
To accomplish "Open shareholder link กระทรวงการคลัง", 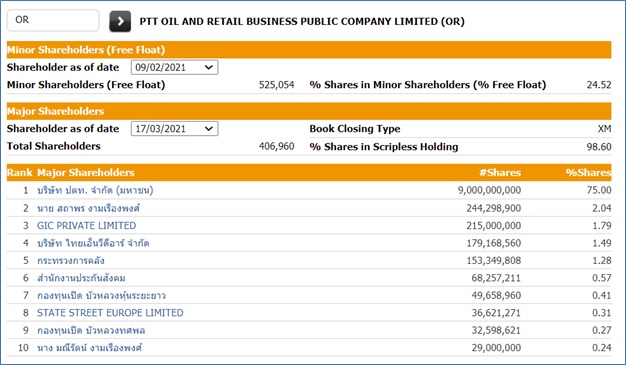I will coord(71,260).
